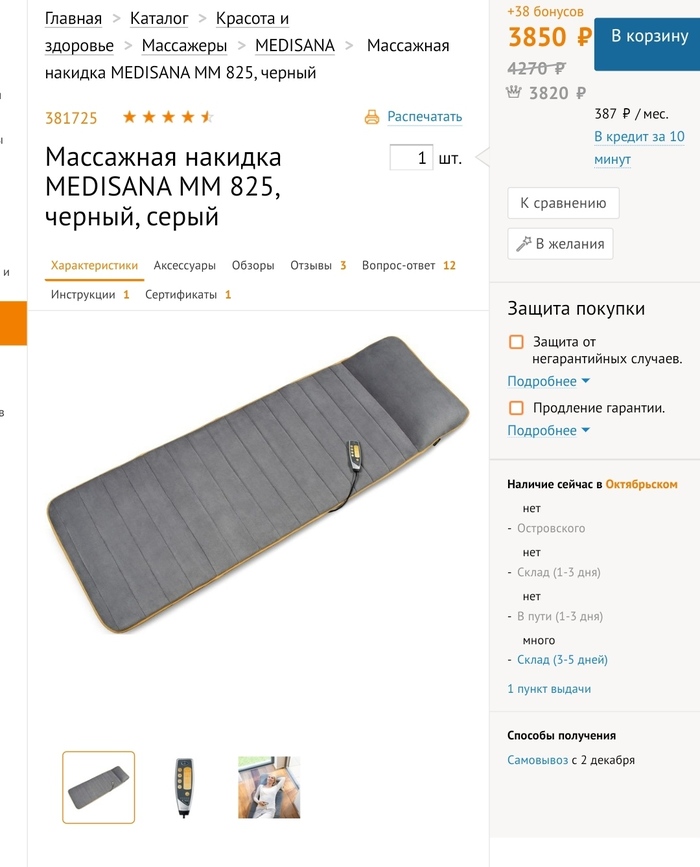Image resolution: width=700 pixels, height=867 pixels.
Task: Click the printer icon next to Распечатать
Action: coord(372,117)
